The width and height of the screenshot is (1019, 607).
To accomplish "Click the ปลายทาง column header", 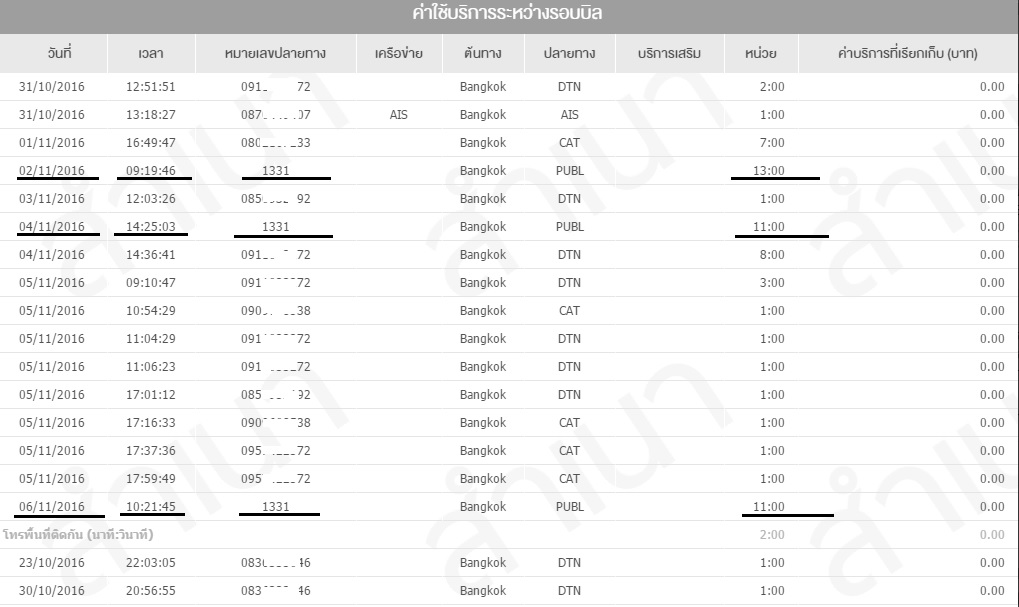I will coord(569,53).
